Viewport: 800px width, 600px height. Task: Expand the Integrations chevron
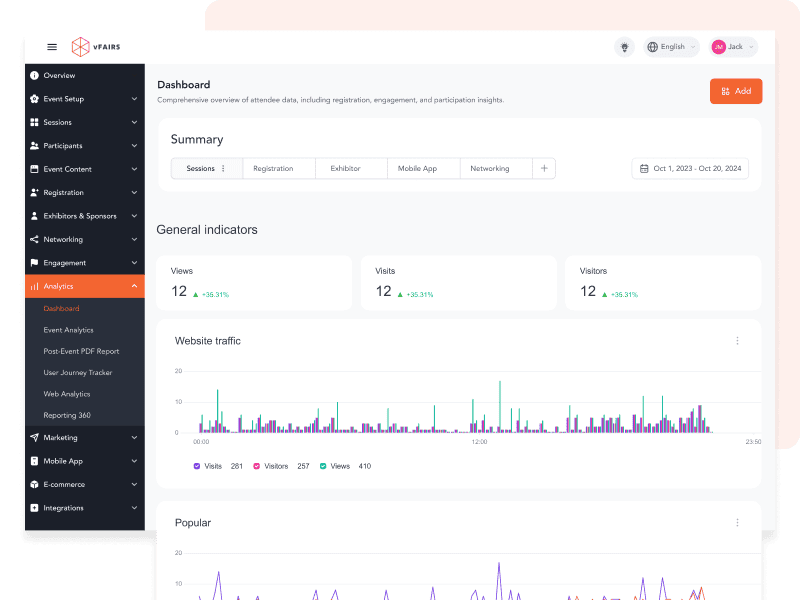click(x=134, y=508)
